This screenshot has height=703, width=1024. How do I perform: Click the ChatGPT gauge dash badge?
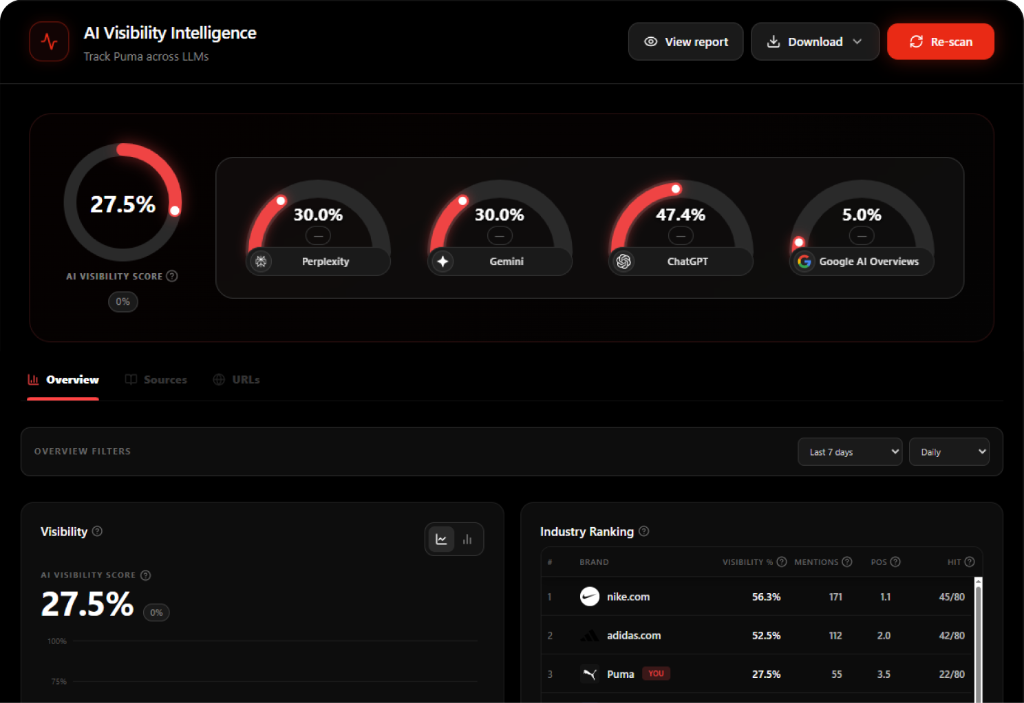(680, 236)
